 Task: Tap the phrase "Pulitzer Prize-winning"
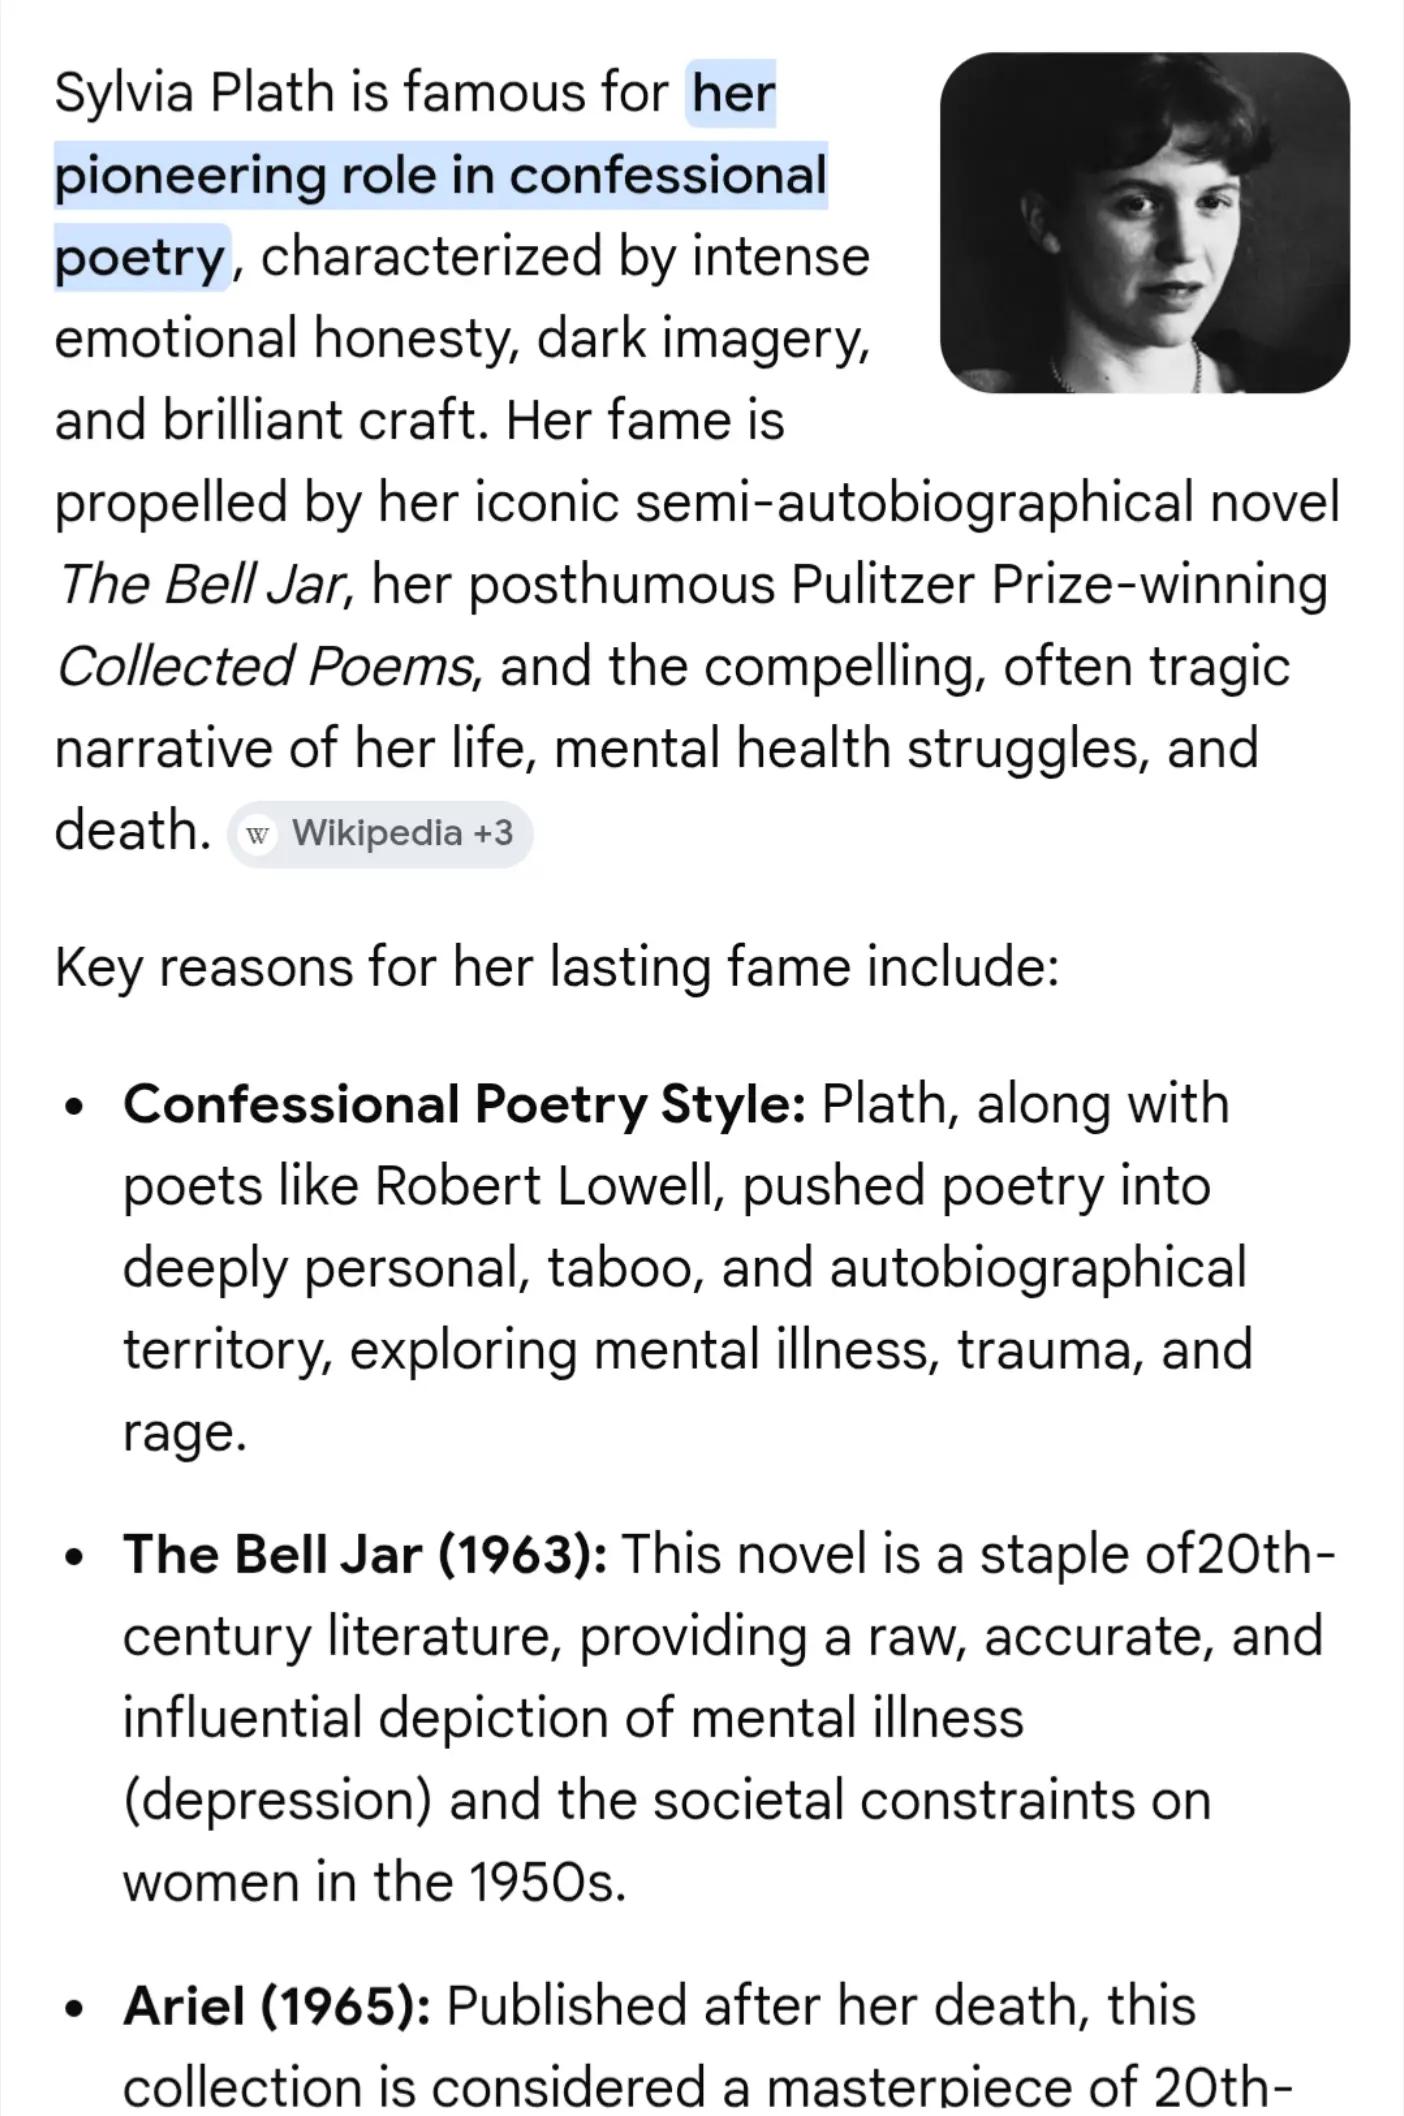pos(1059,584)
